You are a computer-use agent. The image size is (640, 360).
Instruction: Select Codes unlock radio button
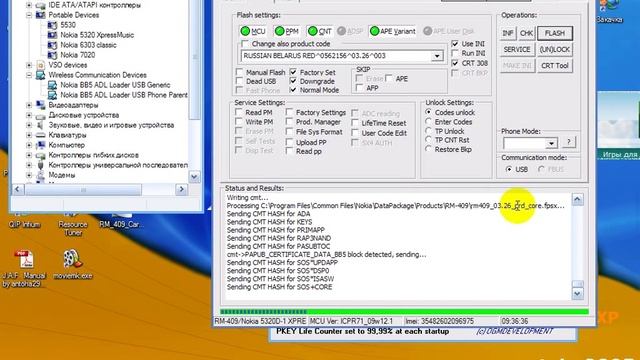coord(428,112)
